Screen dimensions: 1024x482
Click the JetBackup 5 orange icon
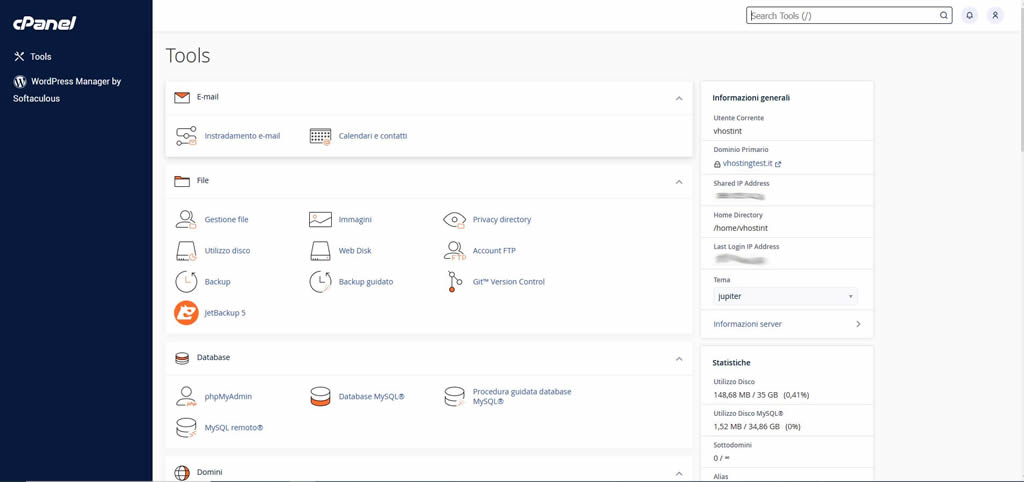click(186, 313)
